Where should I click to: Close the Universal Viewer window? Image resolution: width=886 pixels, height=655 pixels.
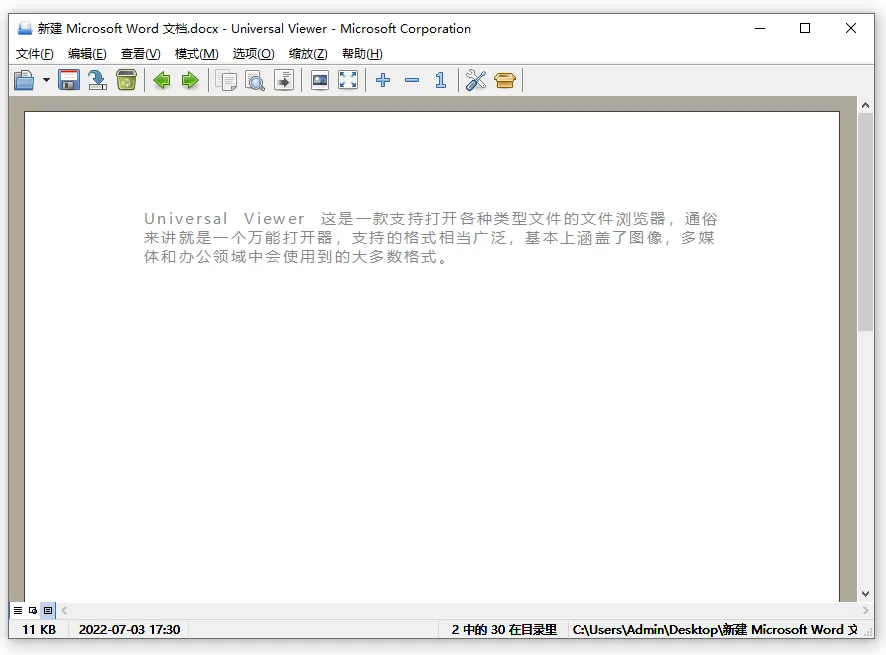click(x=851, y=28)
